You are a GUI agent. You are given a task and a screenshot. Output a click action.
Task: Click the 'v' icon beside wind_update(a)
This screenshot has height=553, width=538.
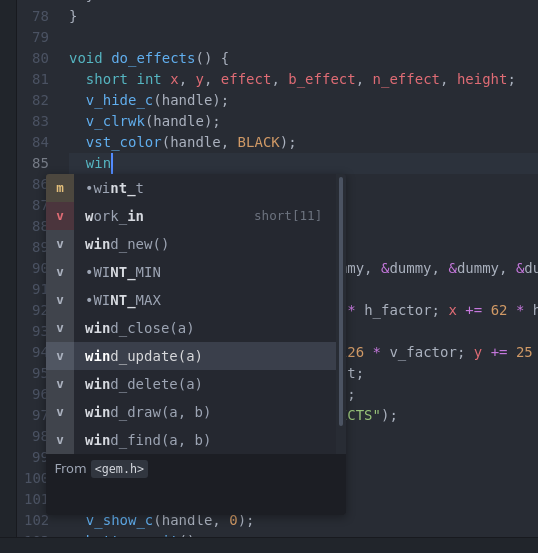60,356
